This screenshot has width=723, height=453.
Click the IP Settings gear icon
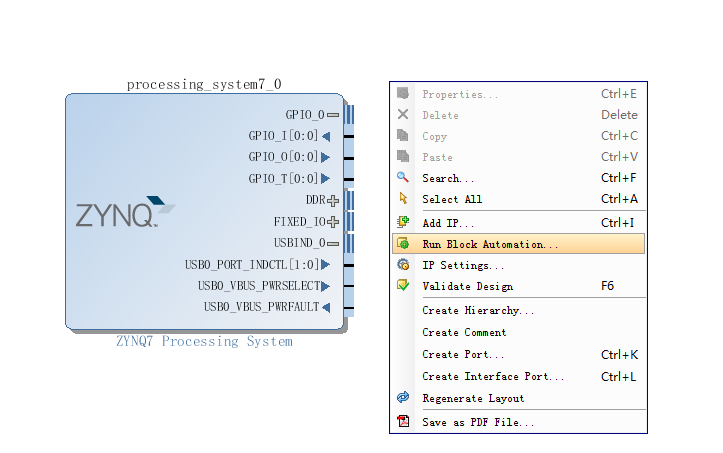pyautogui.click(x=403, y=264)
